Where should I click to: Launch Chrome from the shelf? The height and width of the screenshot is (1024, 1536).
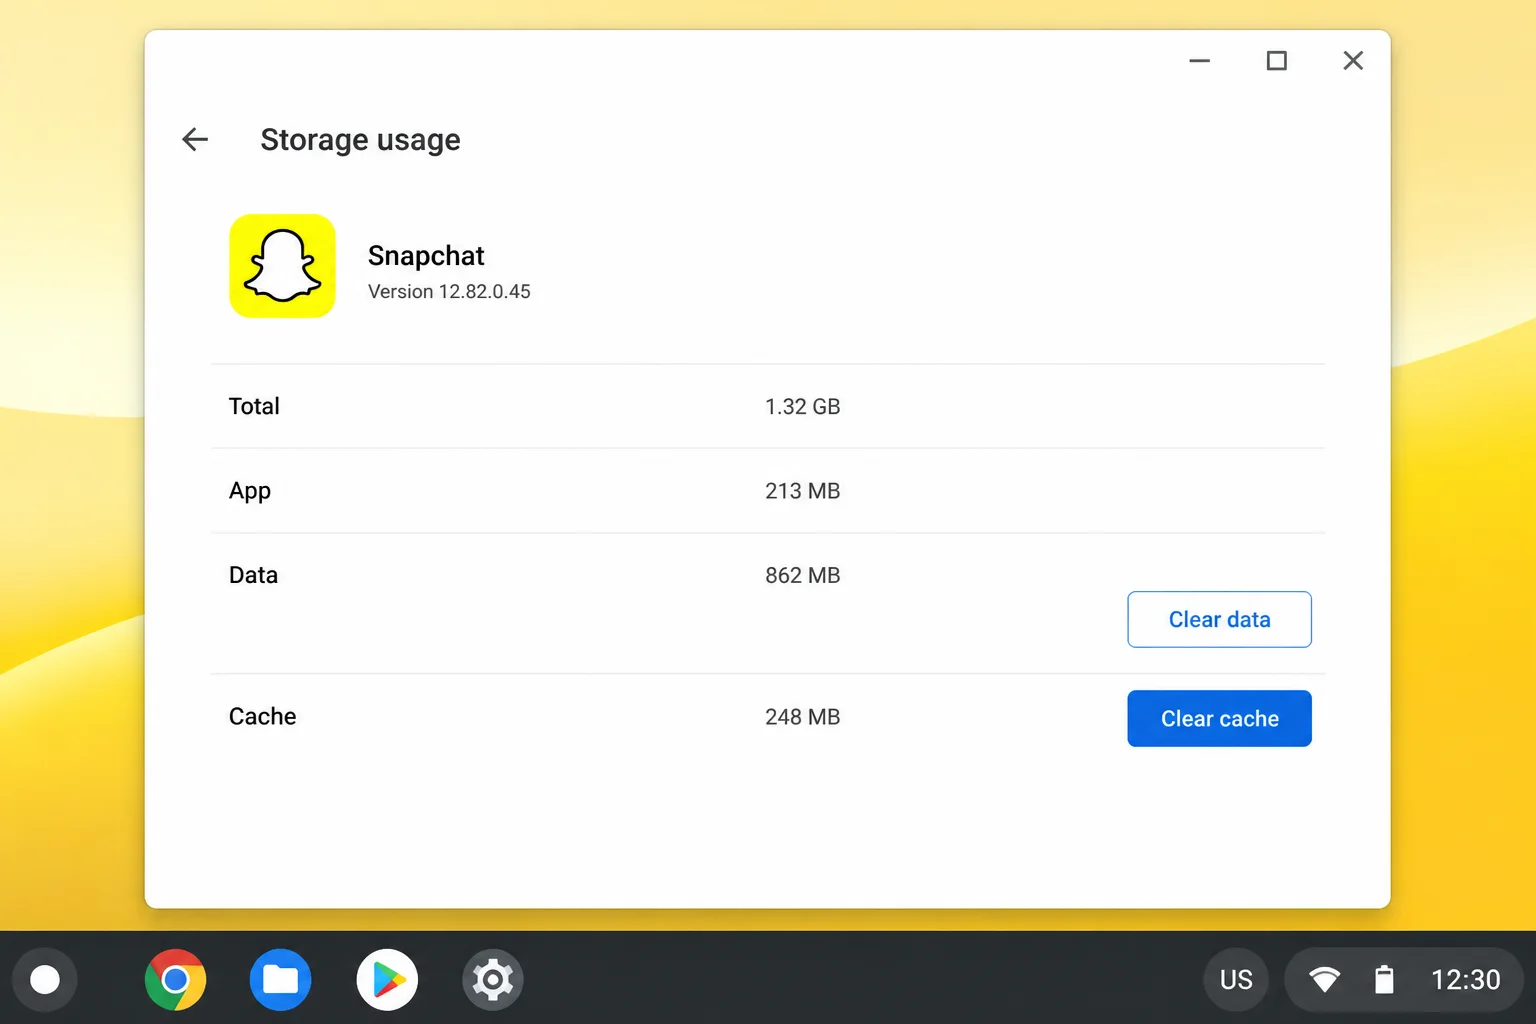click(x=175, y=979)
